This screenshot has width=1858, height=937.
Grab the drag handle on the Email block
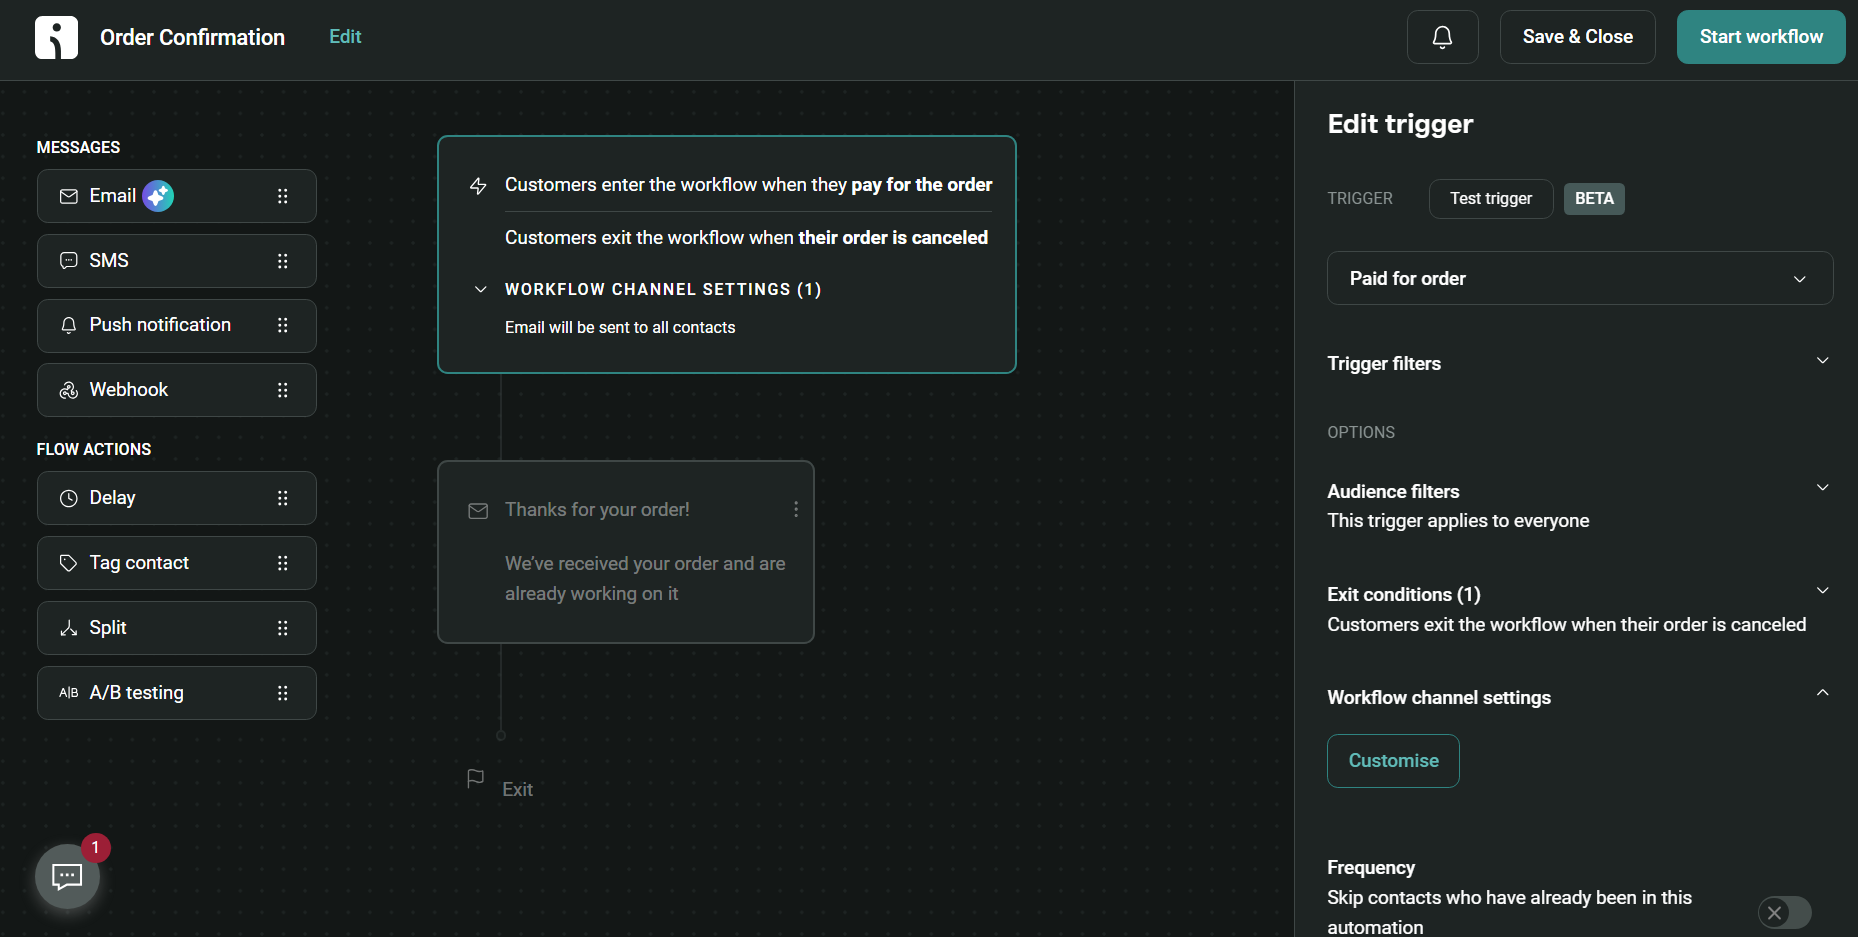click(x=283, y=196)
